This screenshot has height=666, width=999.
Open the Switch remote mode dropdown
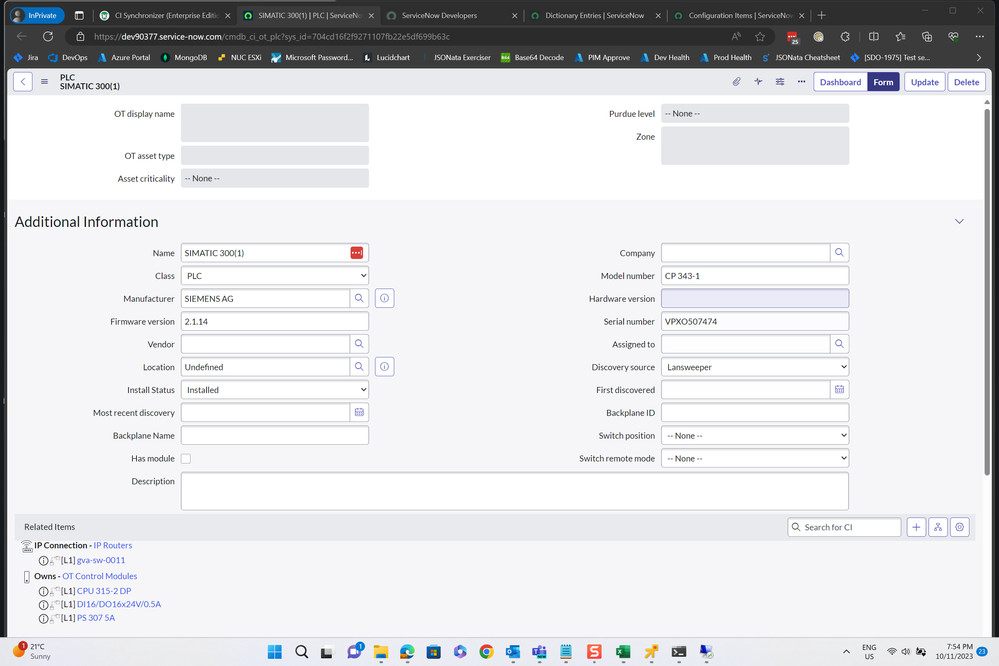pyautogui.click(x=755, y=458)
